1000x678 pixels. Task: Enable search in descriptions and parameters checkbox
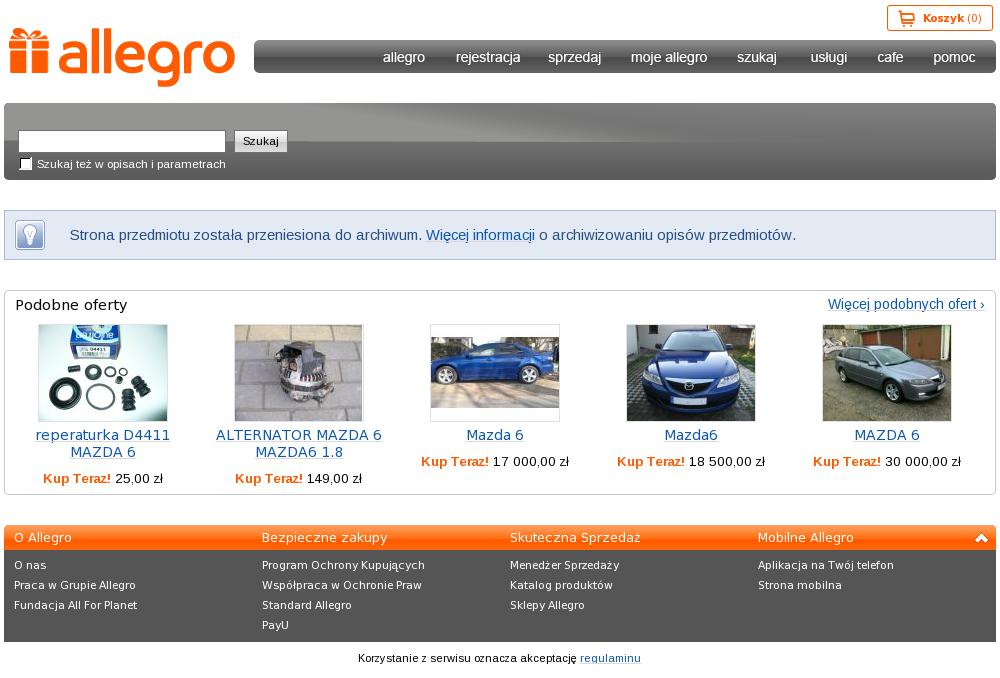(x=26, y=164)
